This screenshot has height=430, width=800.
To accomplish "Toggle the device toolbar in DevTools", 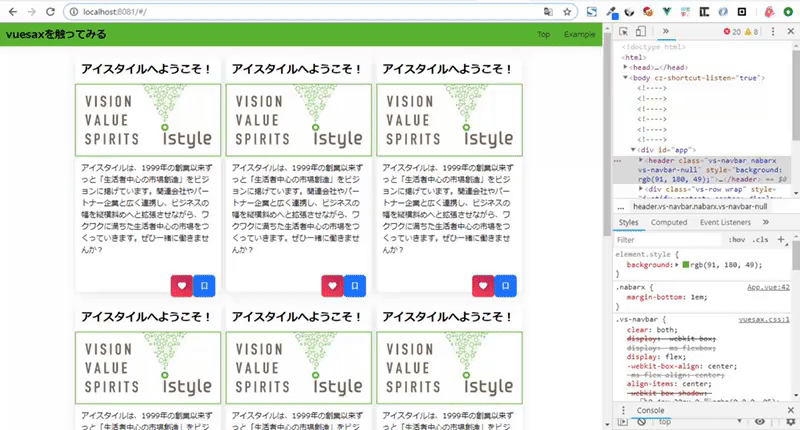I will tap(641, 32).
